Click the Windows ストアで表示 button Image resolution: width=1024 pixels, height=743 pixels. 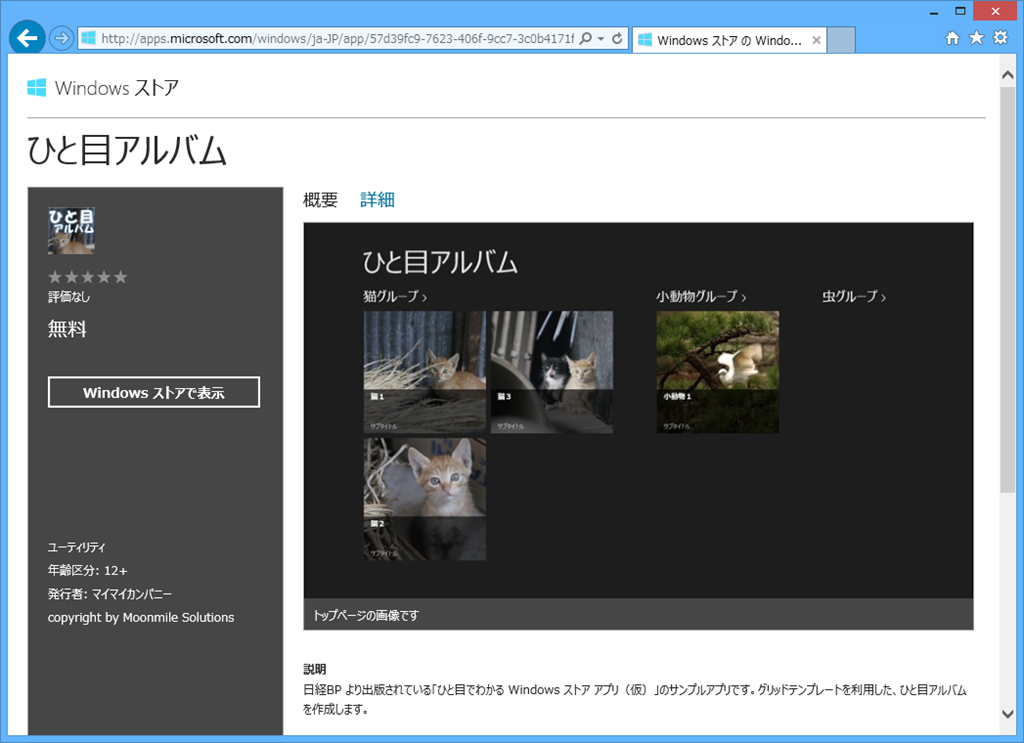tap(153, 393)
